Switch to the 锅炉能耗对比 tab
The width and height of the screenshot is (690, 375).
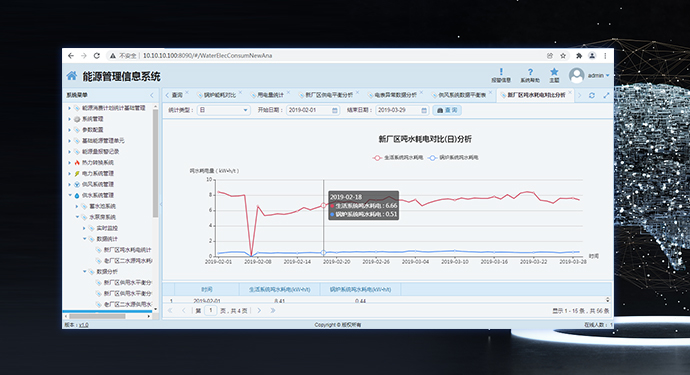click(x=220, y=95)
